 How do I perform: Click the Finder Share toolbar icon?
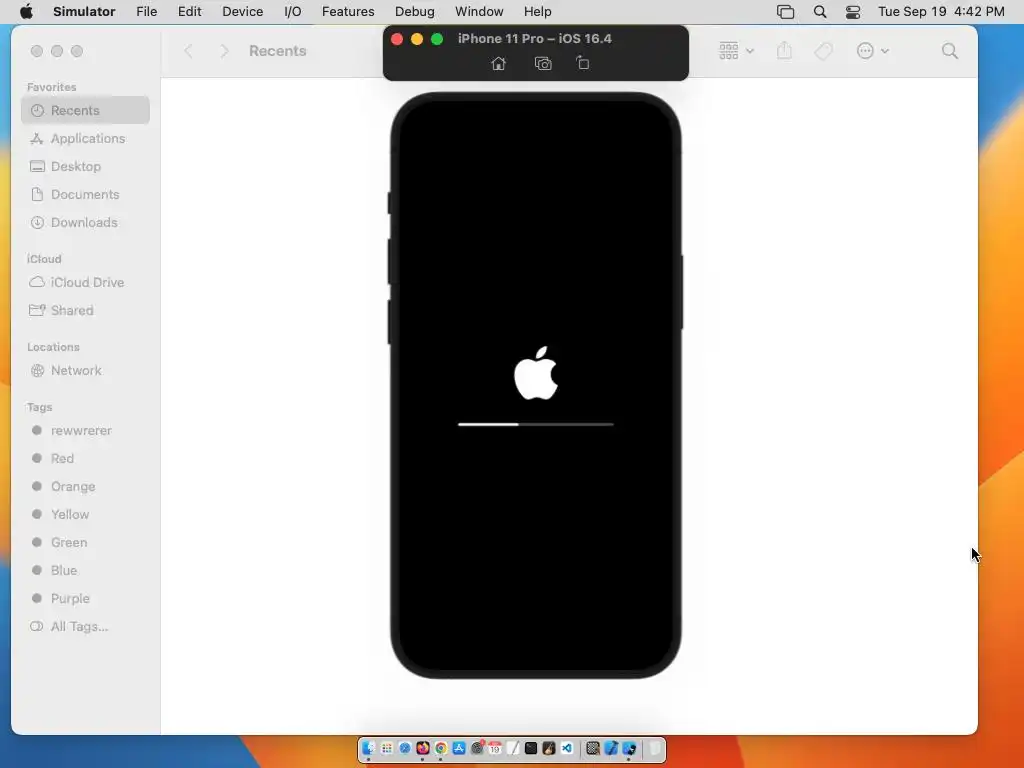pos(784,50)
